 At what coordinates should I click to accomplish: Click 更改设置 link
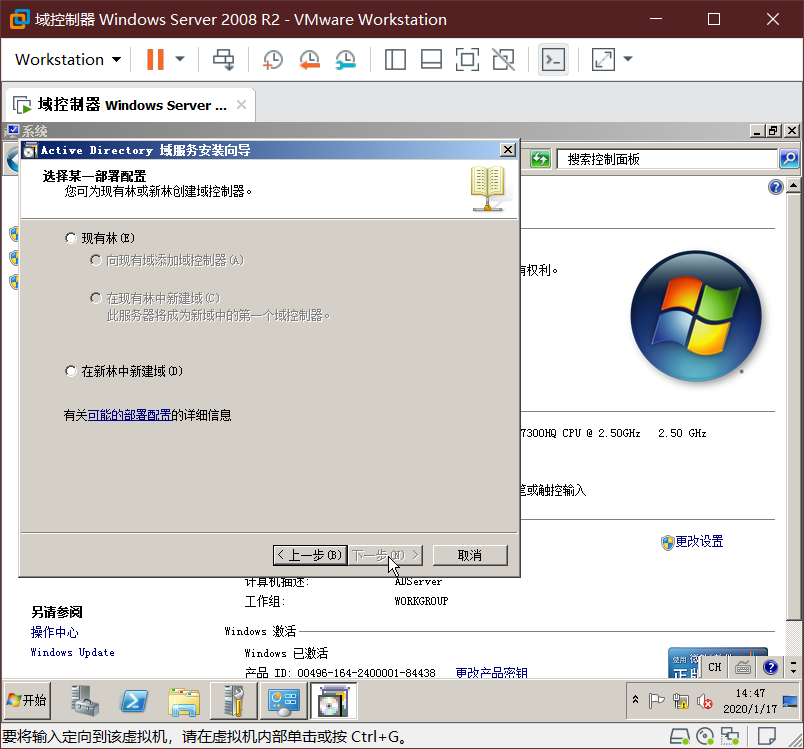tap(699, 541)
